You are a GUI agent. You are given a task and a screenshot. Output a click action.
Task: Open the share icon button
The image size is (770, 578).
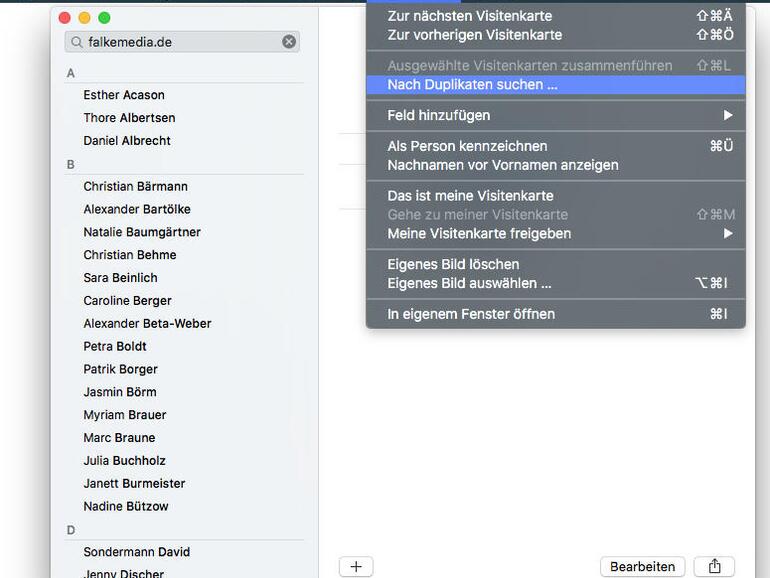click(714, 566)
